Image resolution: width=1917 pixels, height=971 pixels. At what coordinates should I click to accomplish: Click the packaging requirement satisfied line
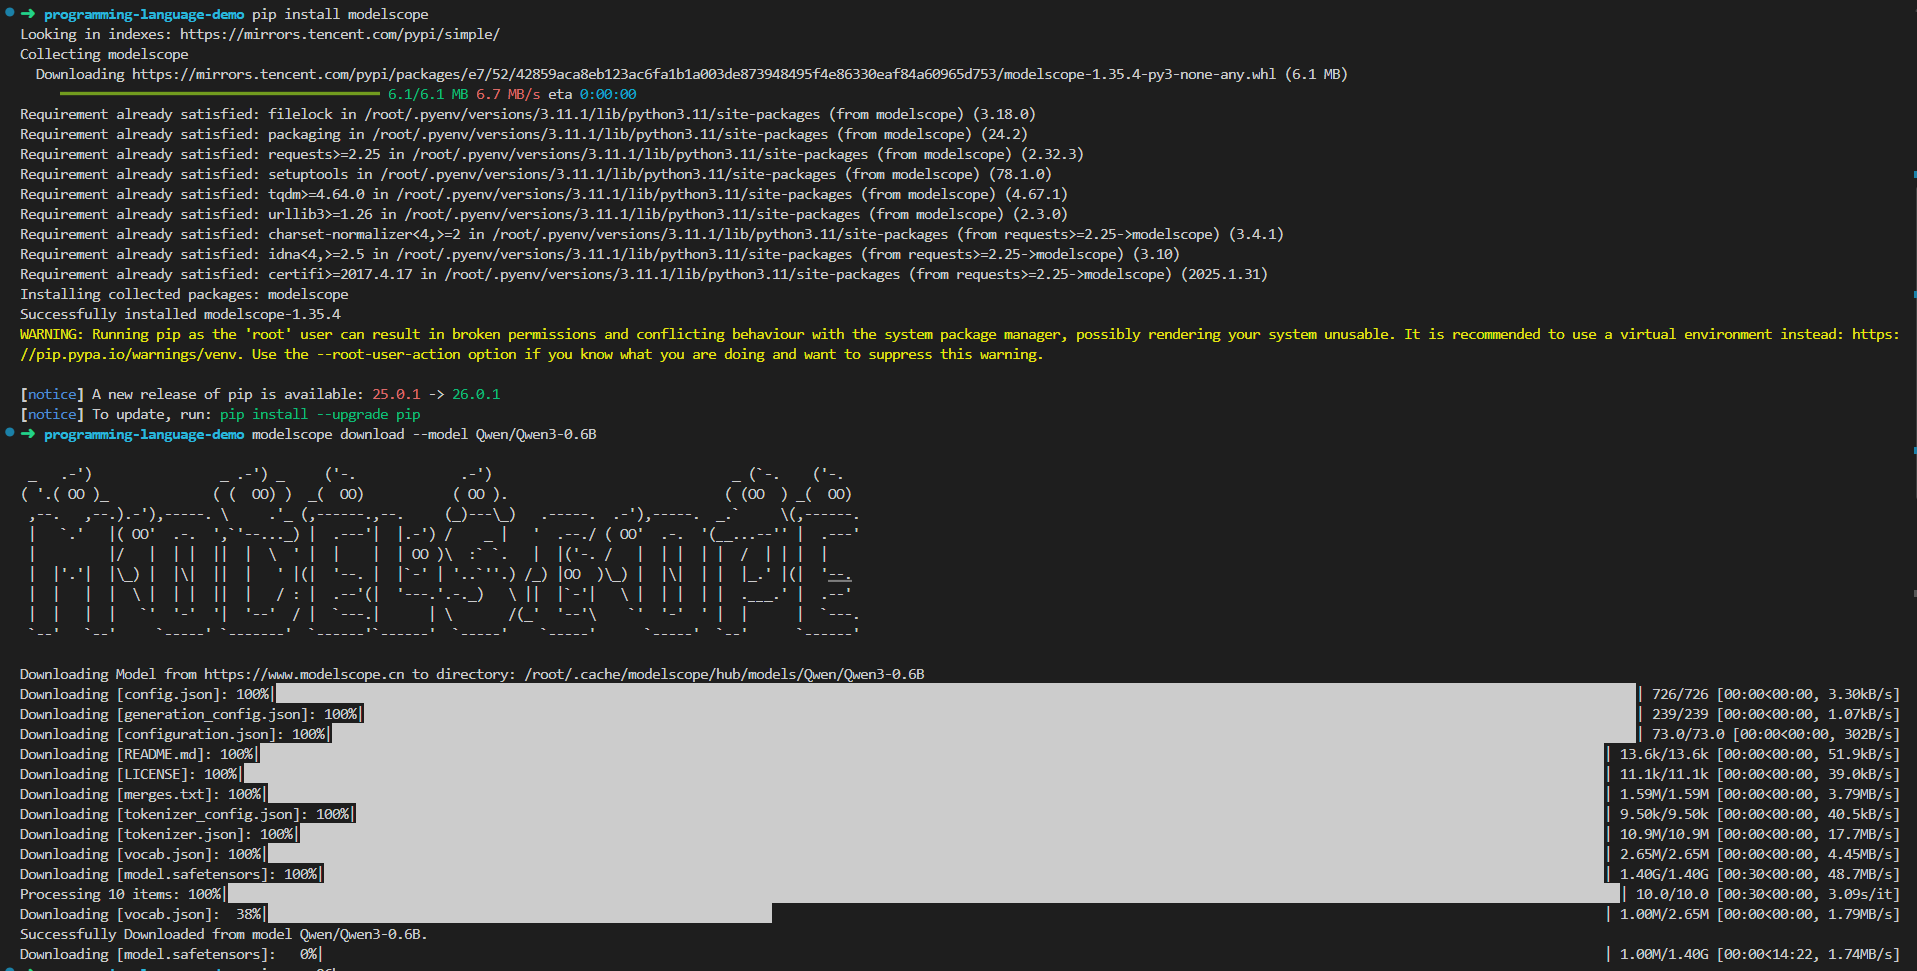[x=524, y=134]
